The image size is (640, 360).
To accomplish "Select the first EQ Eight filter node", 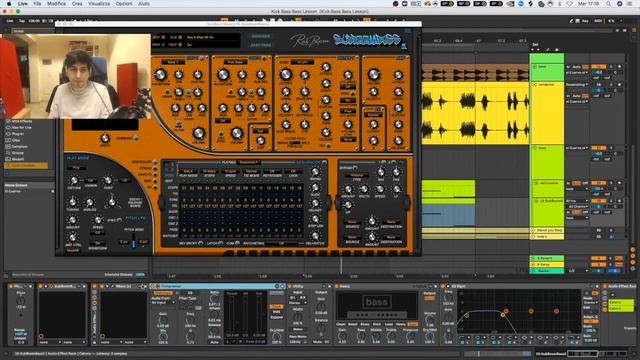I will [467, 316].
